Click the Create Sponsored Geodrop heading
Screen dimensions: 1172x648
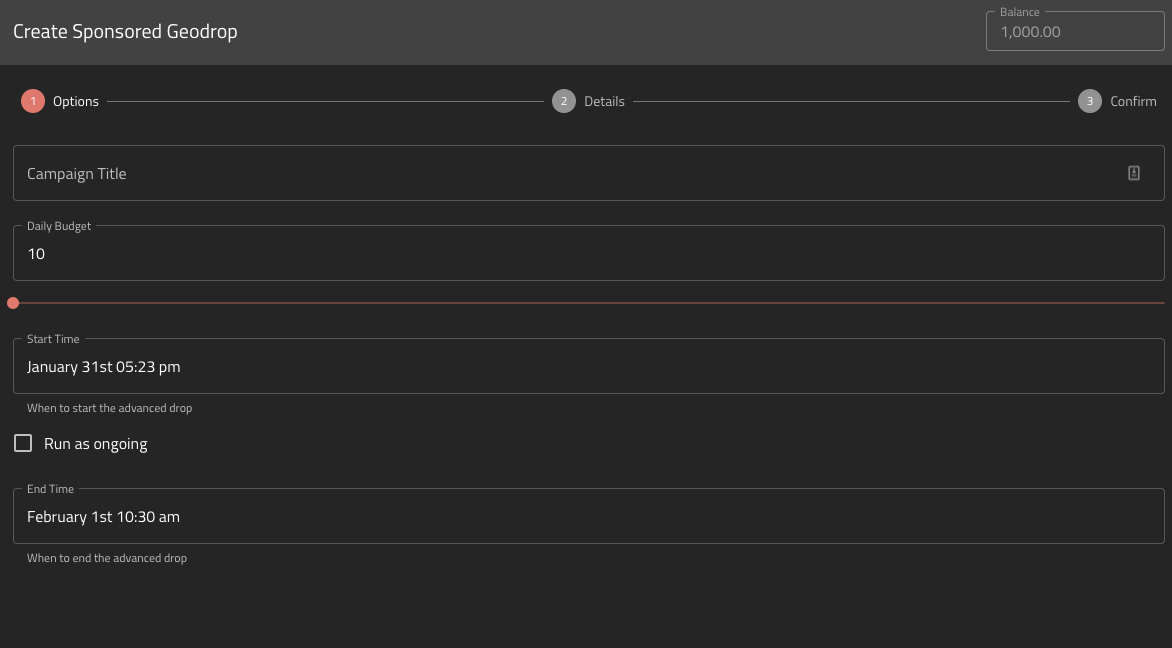pos(126,31)
